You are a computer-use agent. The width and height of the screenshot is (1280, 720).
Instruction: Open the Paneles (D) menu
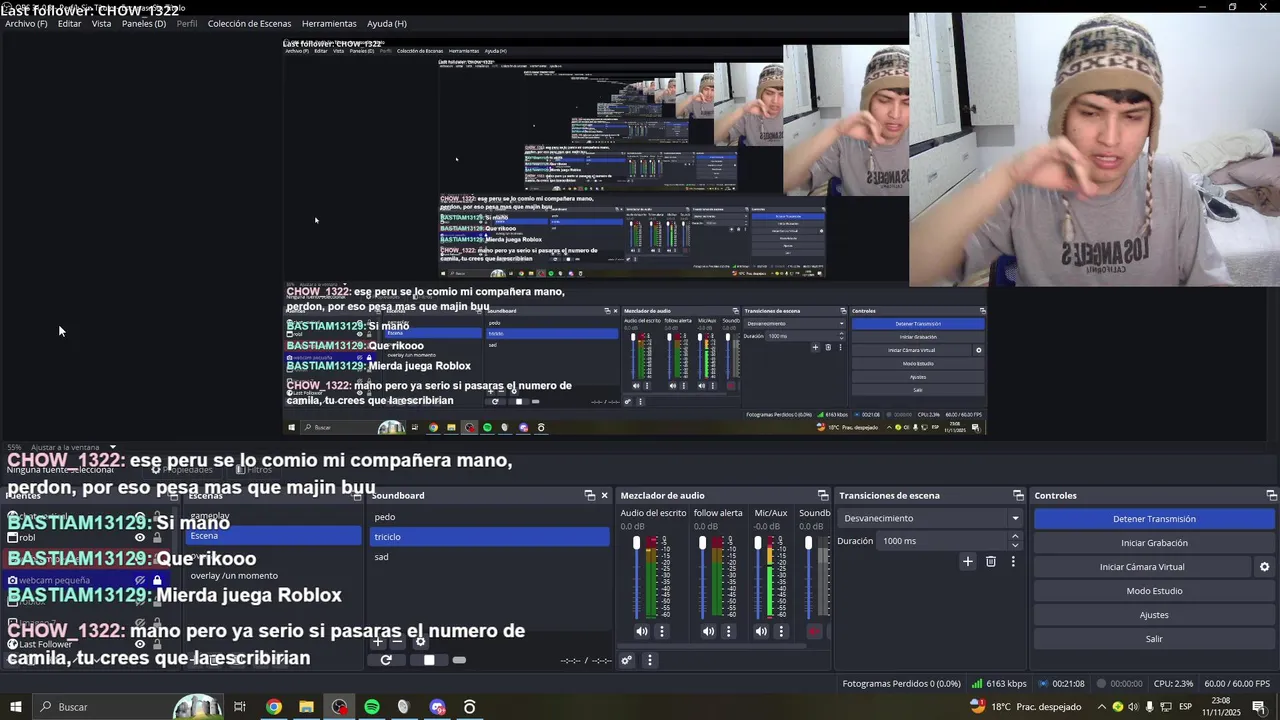pyautogui.click(x=144, y=23)
